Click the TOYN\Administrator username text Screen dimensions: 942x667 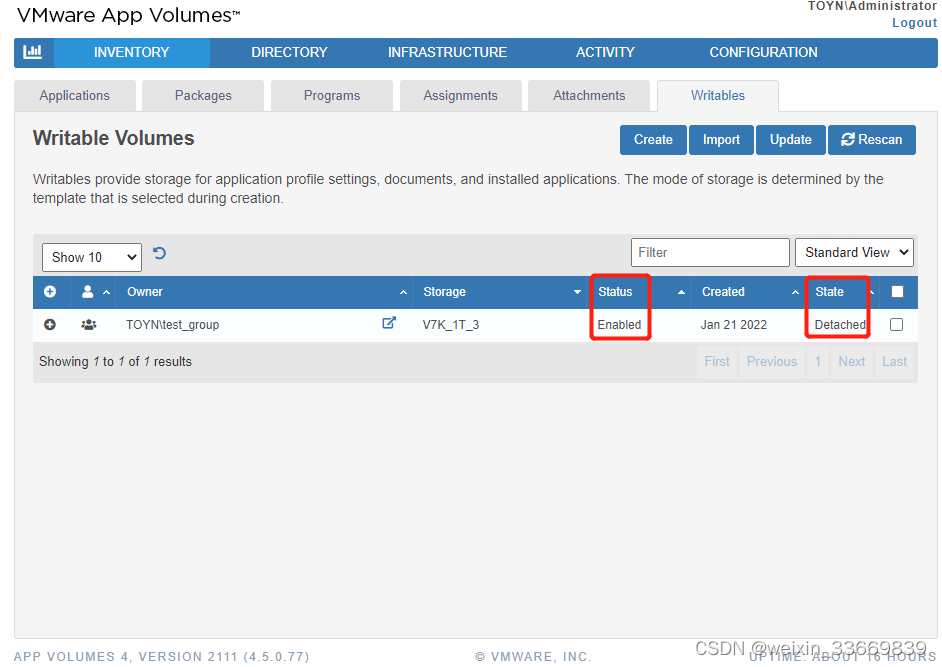coord(872,6)
